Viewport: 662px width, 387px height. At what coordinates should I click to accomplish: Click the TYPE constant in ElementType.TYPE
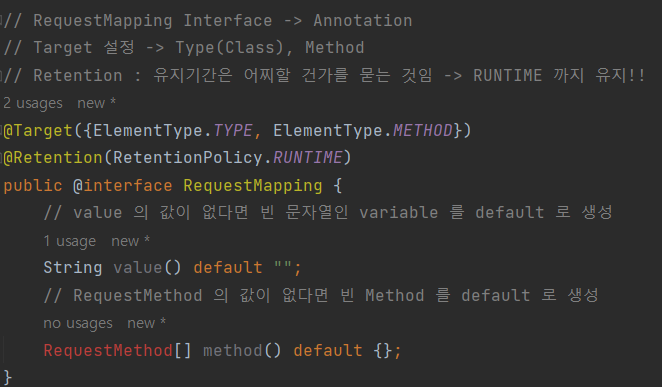click(x=233, y=131)
